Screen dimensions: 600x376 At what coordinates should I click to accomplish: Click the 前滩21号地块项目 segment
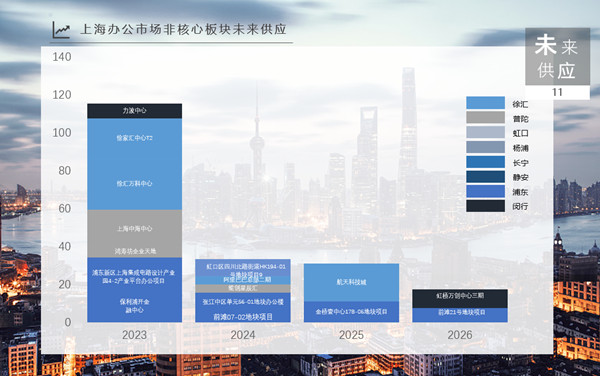click(460, 315)
